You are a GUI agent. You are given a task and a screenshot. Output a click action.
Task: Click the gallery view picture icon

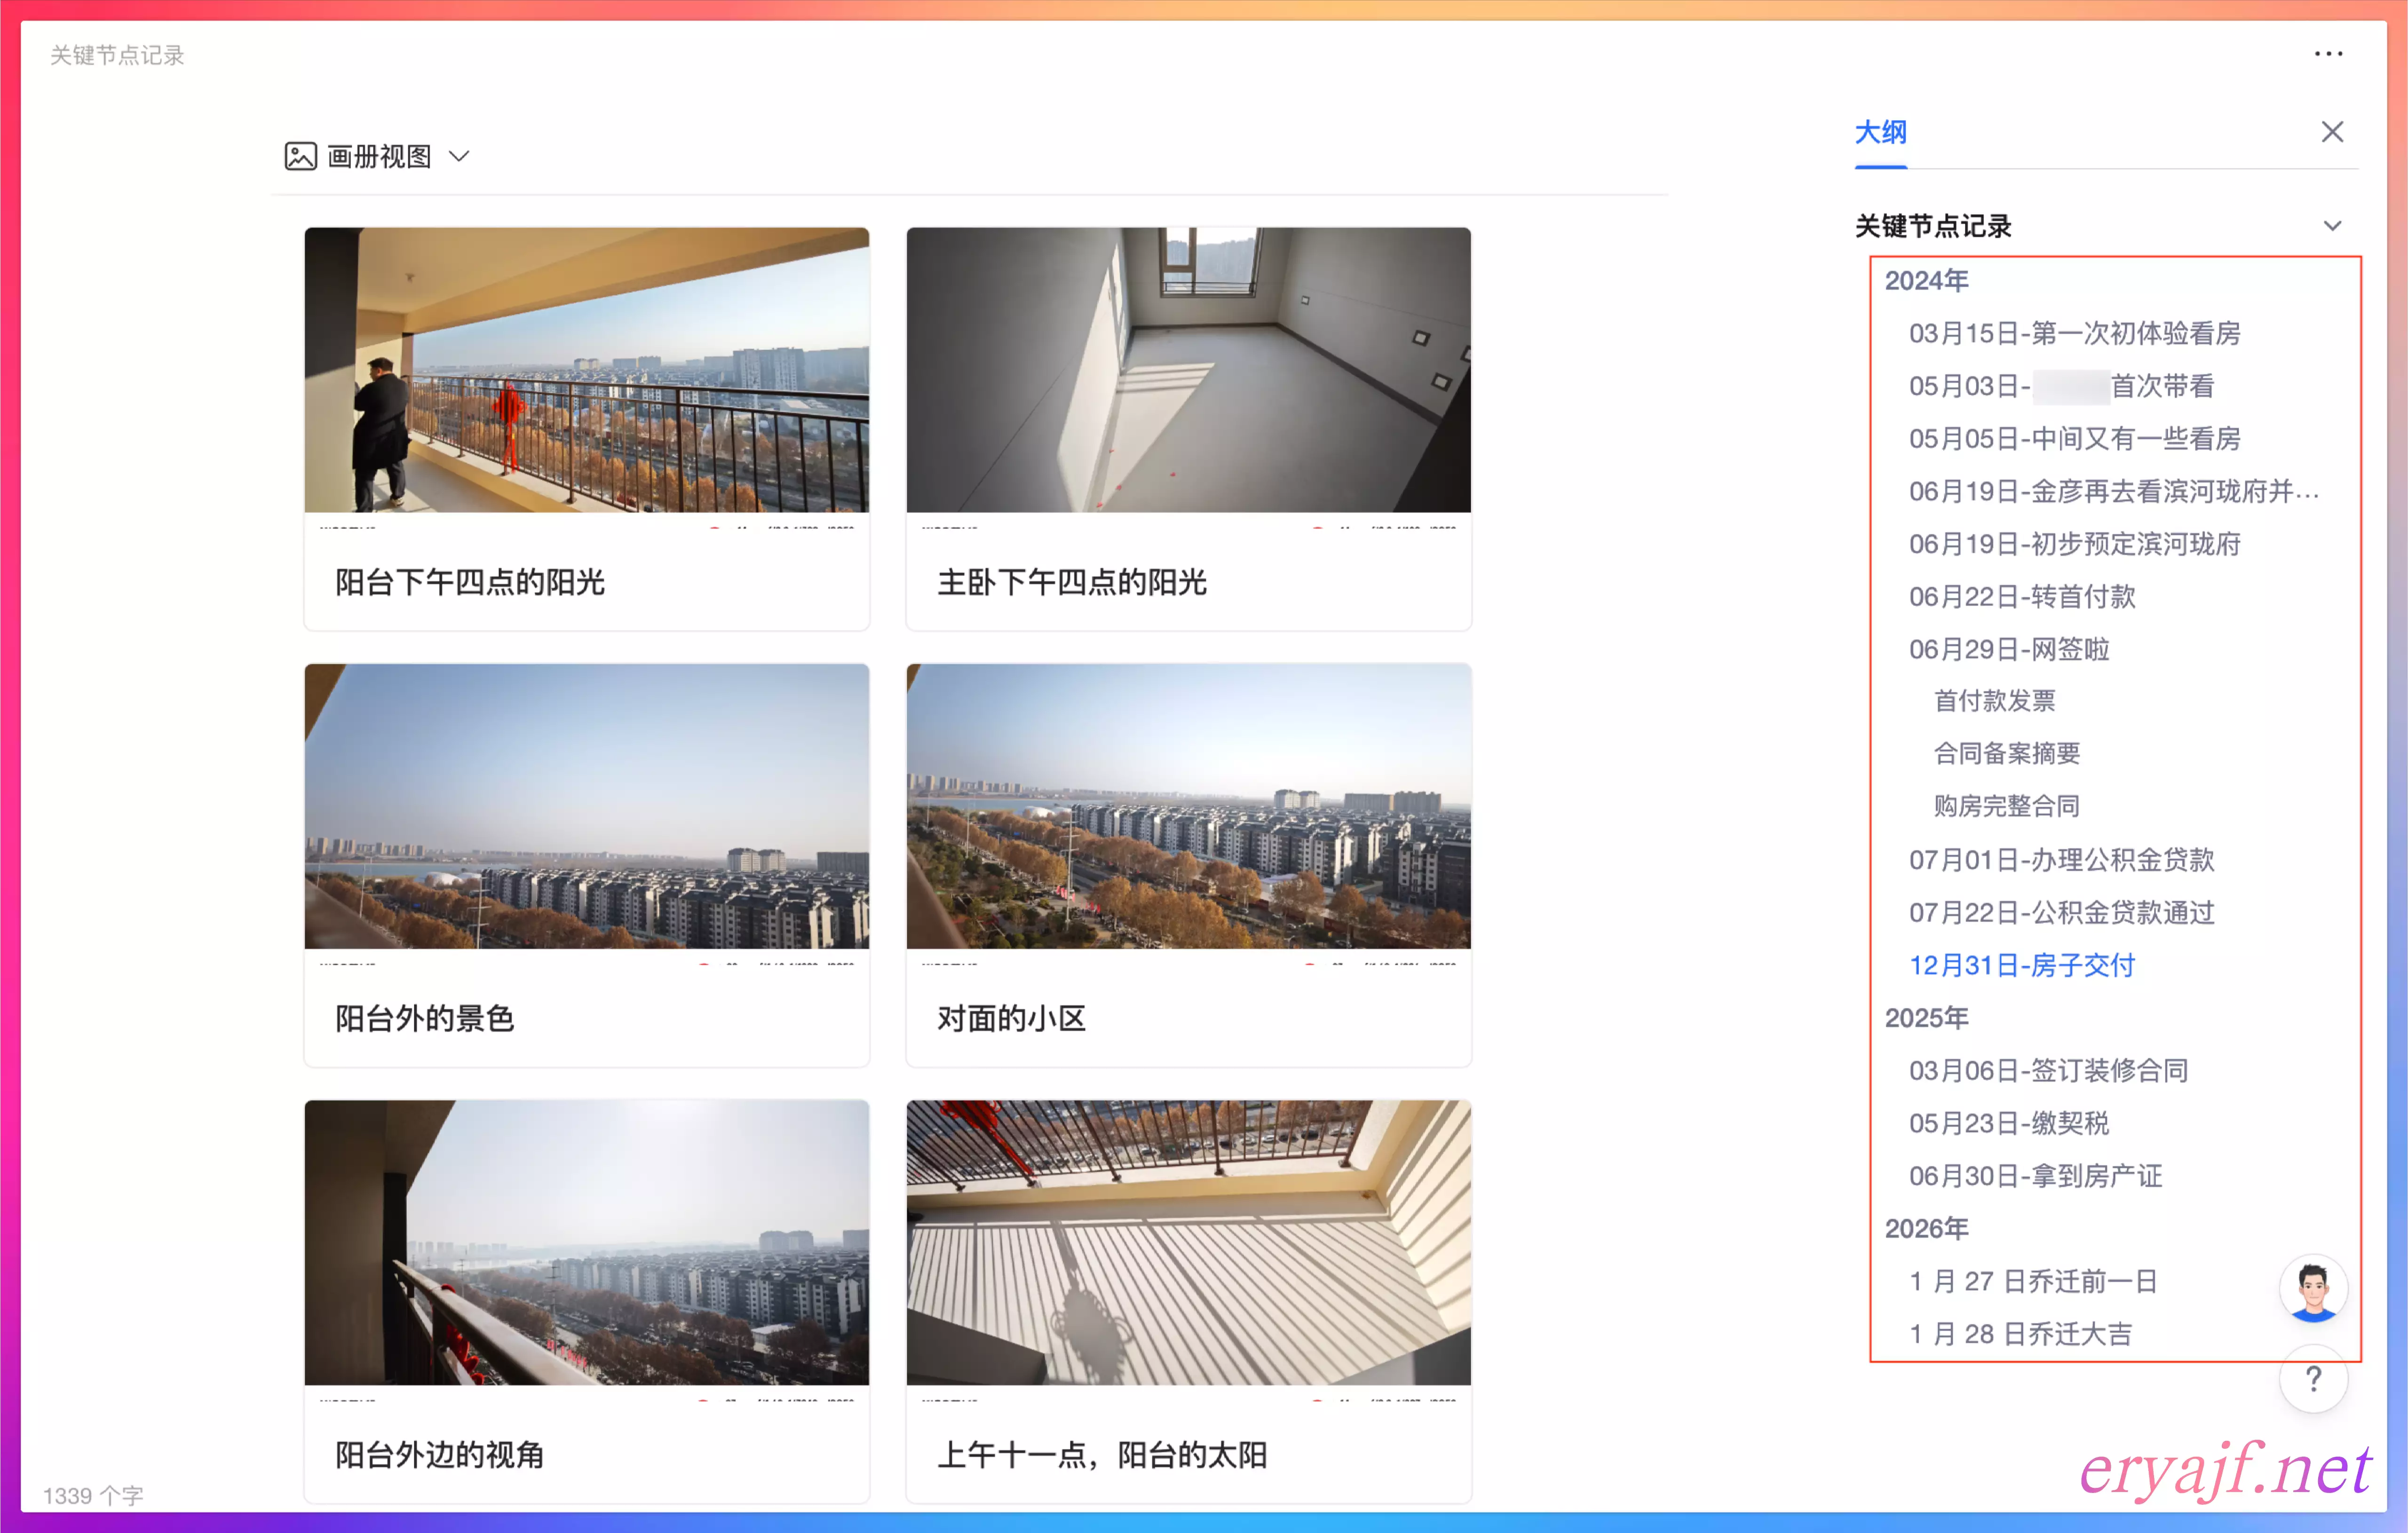coord(300,156)
